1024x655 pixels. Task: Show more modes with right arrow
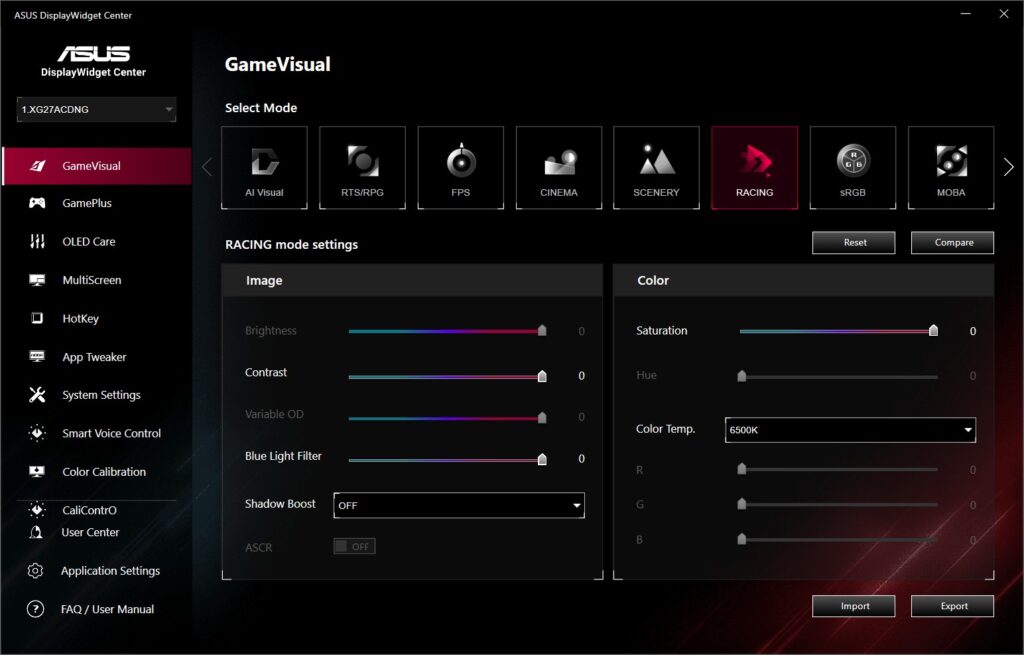click(x=1008, y=167)
